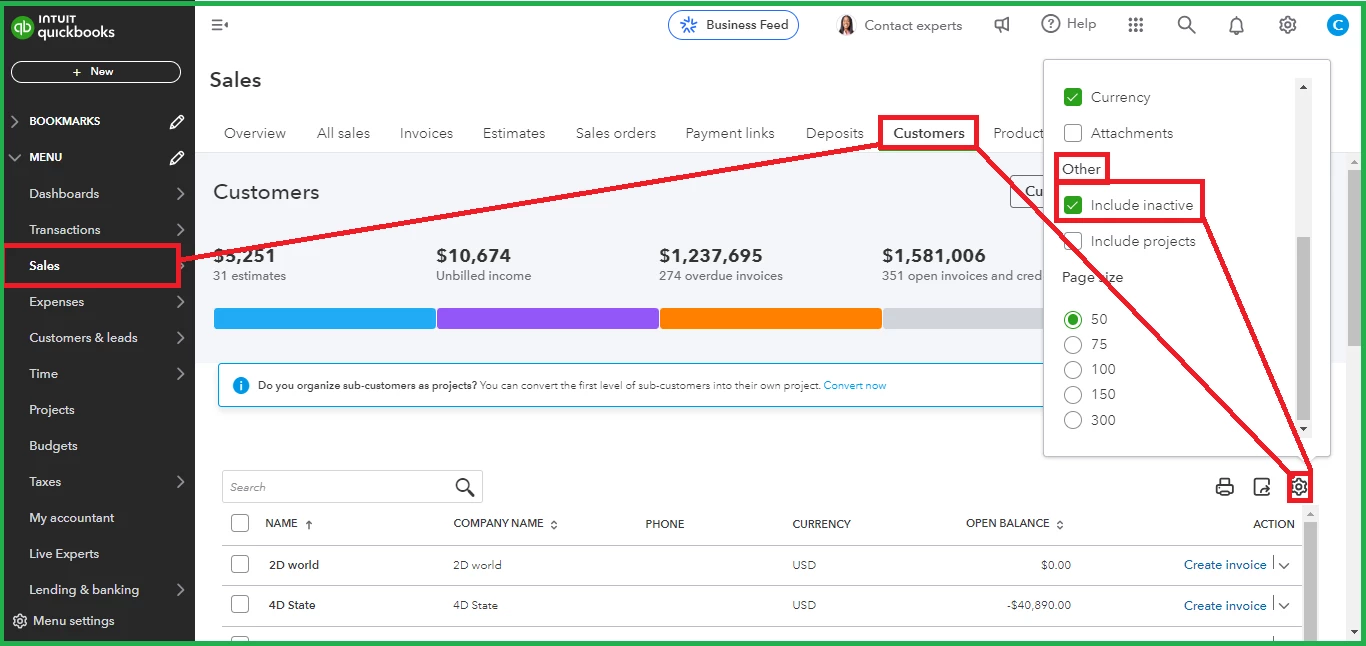Edit bookmarks with the pencil icon
The width and height of the screenshot is (1366, 646).
(177, 121)
